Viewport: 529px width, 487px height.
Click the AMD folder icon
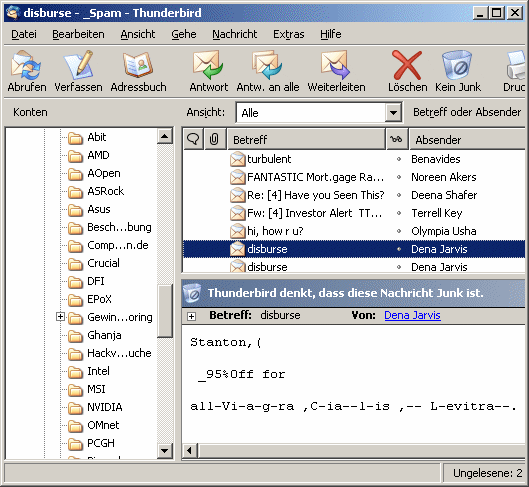coord(75,156)
